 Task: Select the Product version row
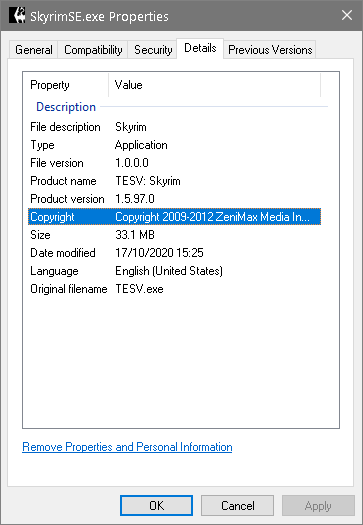click(174, 199)
